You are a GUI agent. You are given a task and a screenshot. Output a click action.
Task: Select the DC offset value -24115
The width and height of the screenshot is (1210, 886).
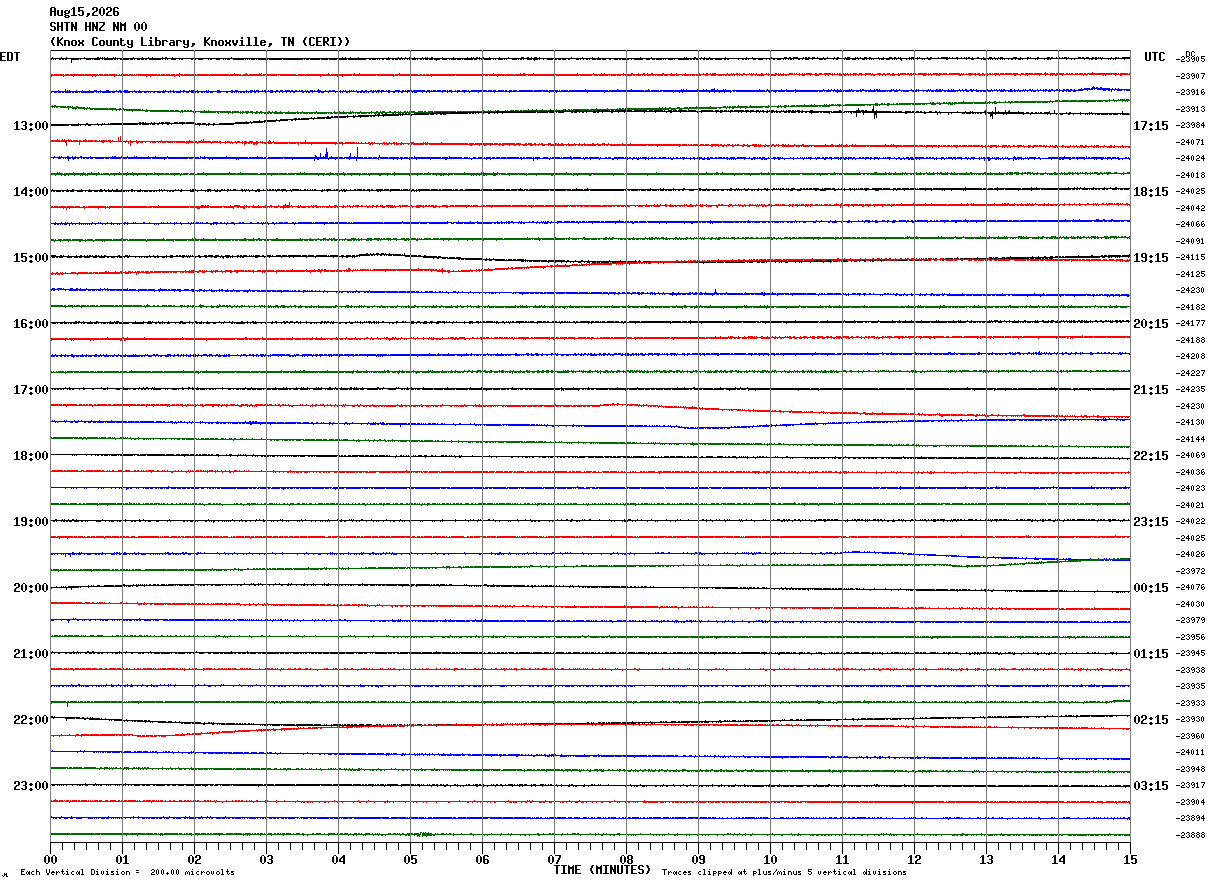coord(1191,257)
